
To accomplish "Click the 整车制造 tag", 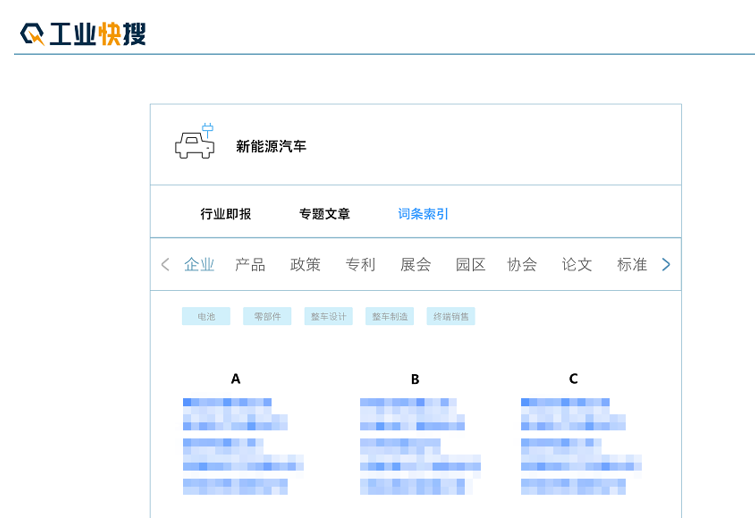I will click(x=389, y=316).
